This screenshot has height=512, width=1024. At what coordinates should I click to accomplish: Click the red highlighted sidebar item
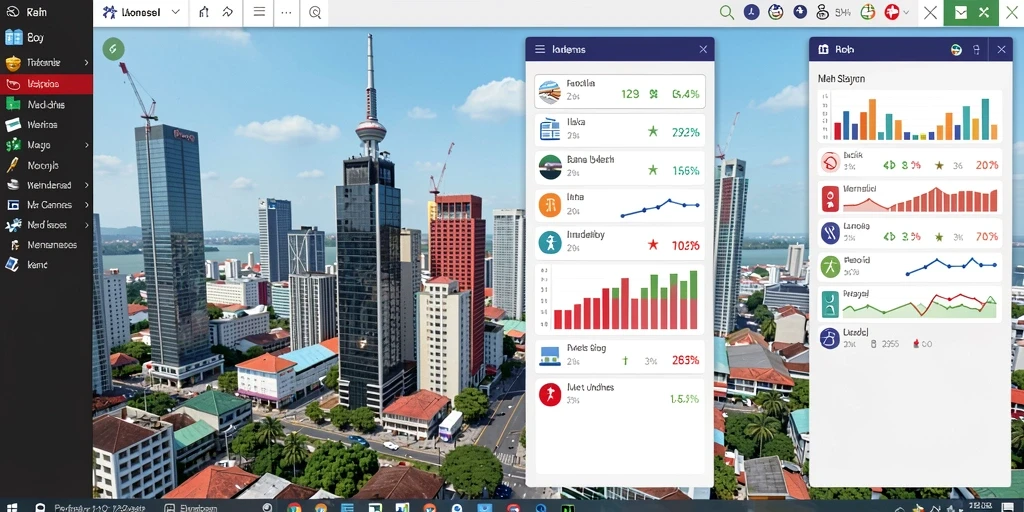pos(46,84)
